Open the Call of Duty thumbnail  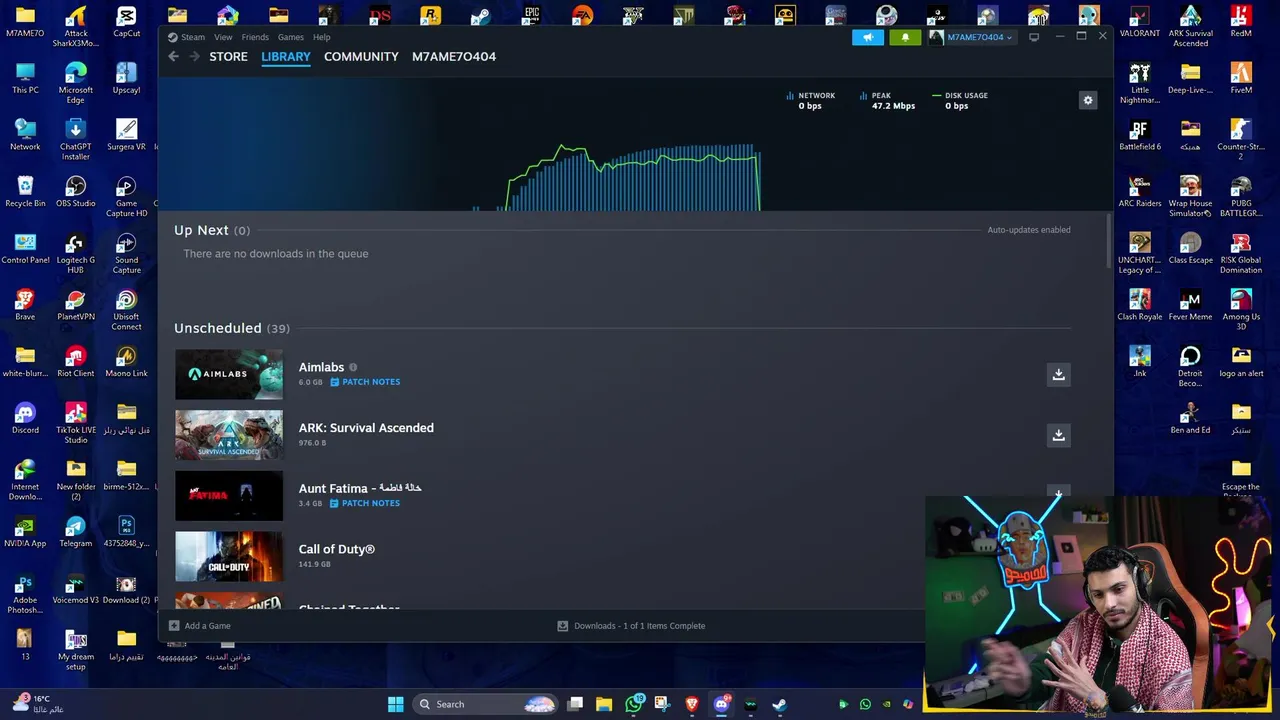coord(229,556)
